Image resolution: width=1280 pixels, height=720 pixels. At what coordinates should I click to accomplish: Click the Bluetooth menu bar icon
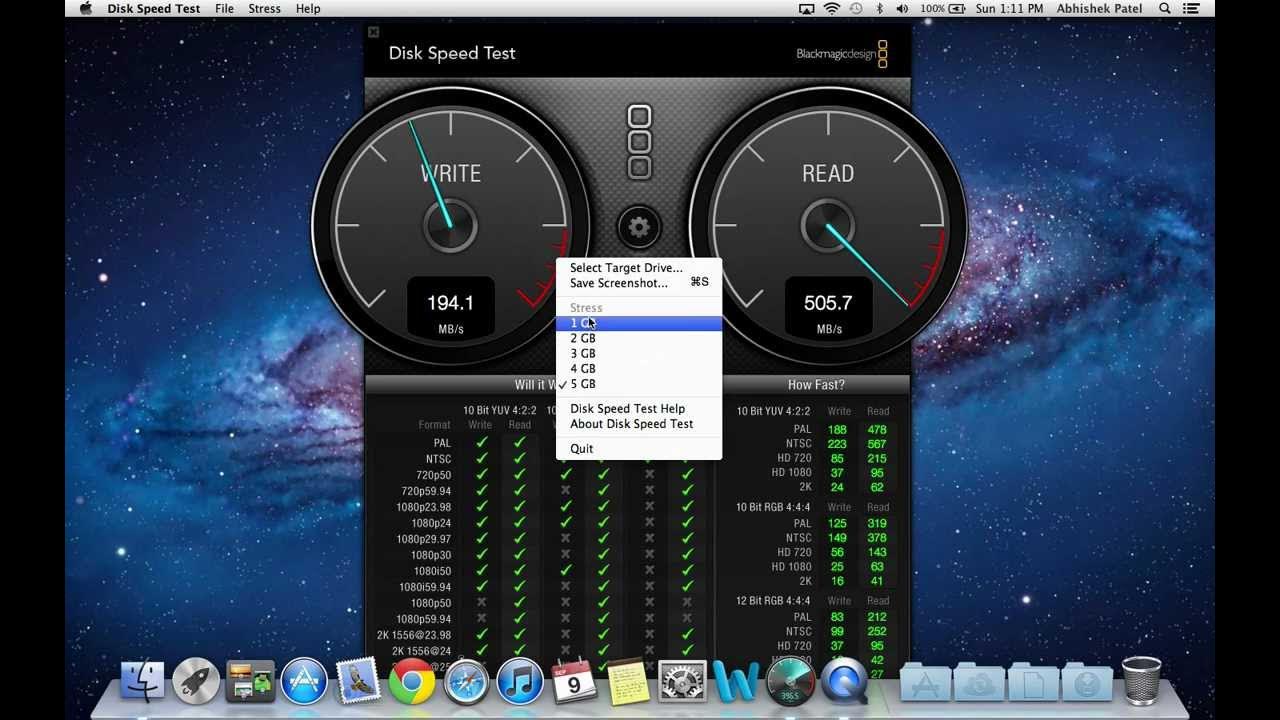coord(880,9)
